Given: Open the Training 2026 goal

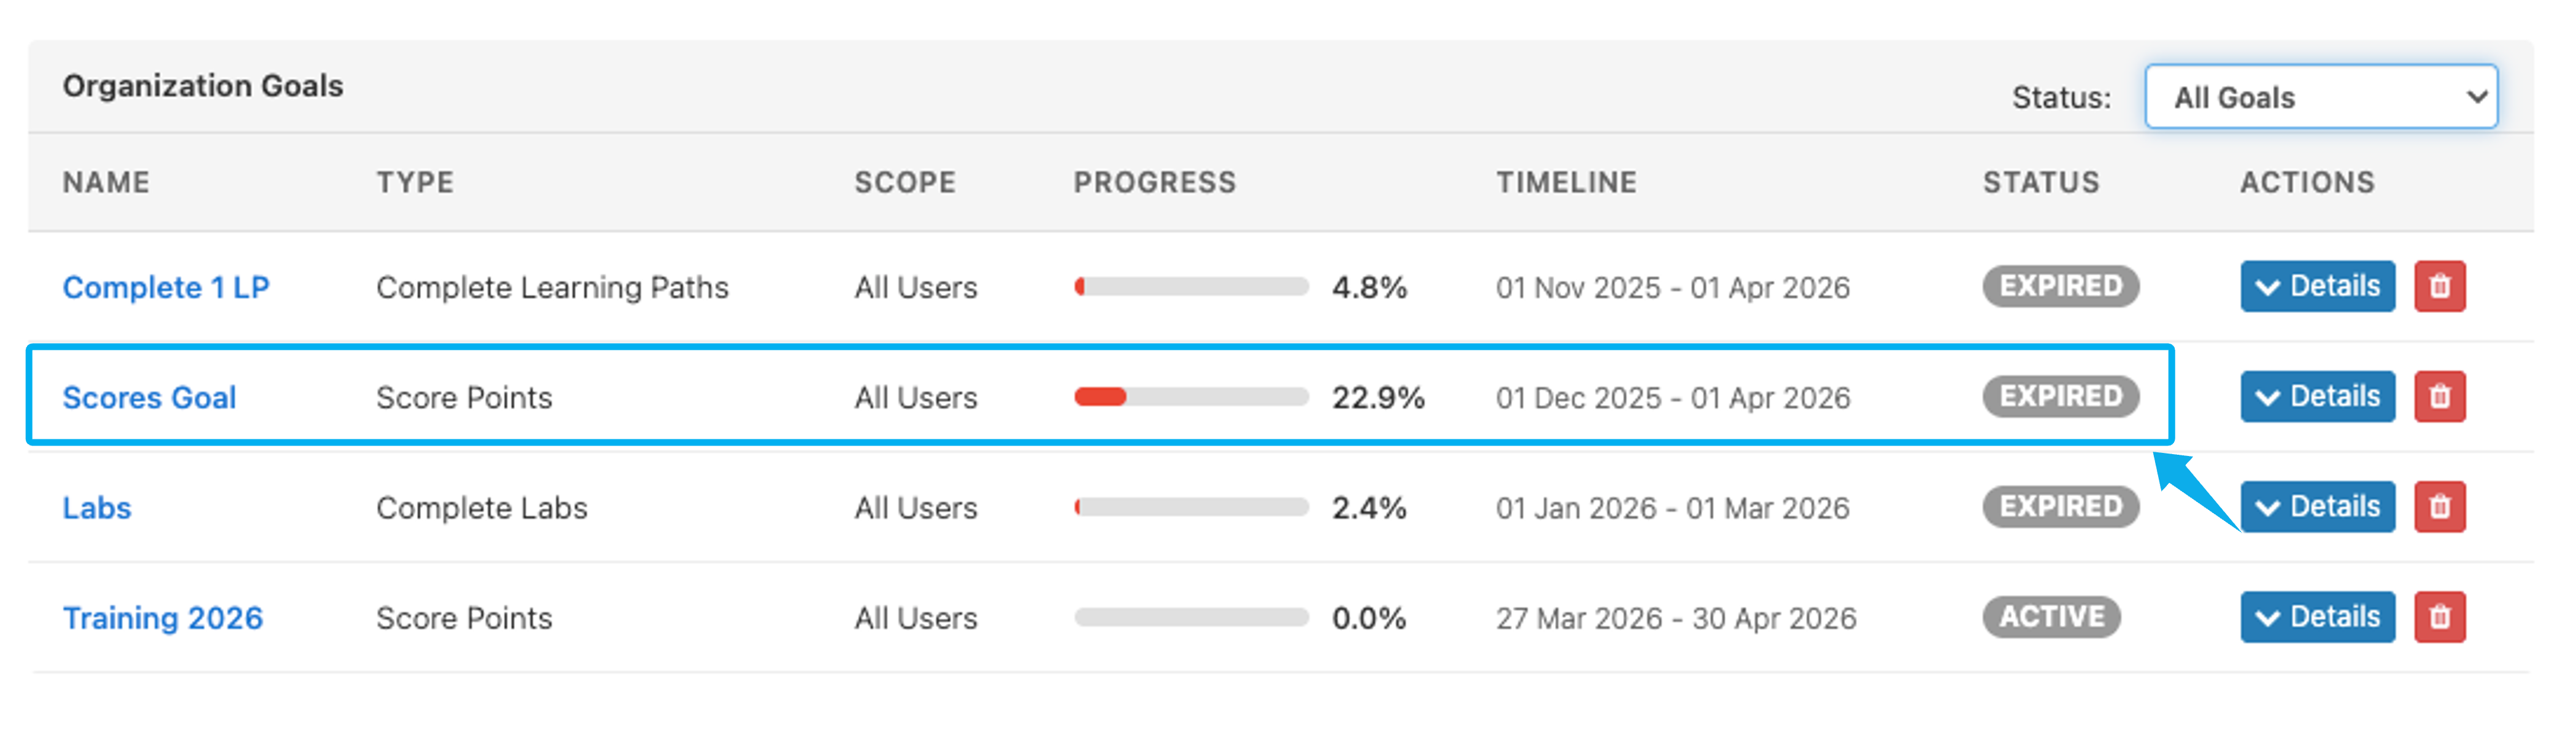Looking at the screenshot, I should pyautogui.click(x=163, y=618).
